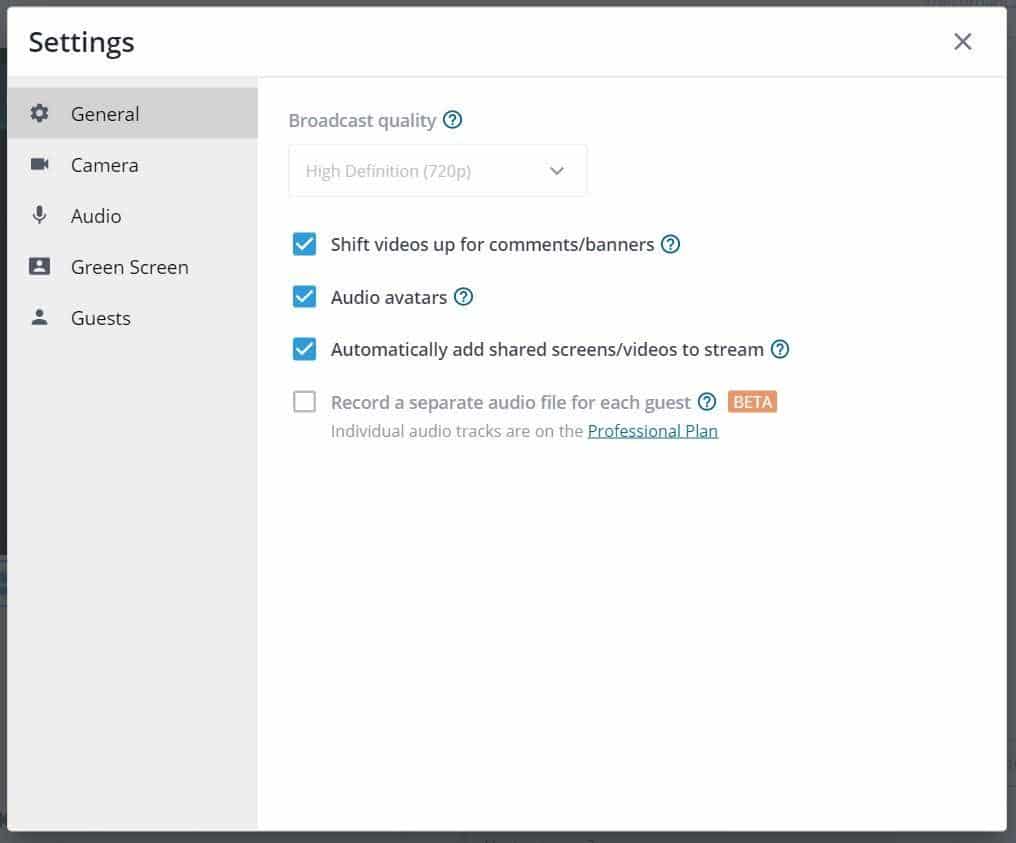Image resolution: width=1016 pixels, height=843 pixels.
Task: Uncheck automatically add shared screens to stream
Action: click(x=305, y=349)
